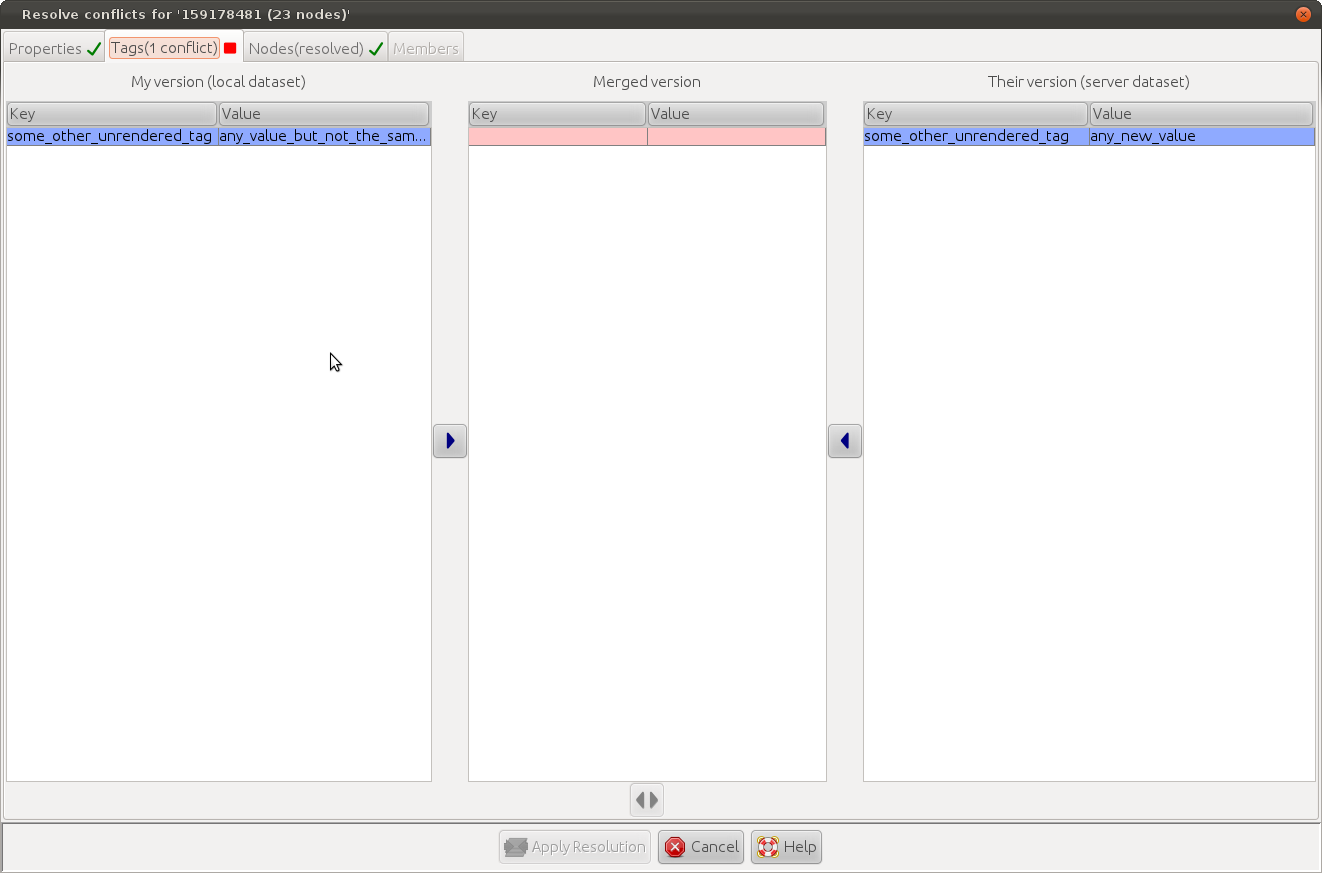Close the Resolve conflicts dialog window
This screenshot has height=873, width=1322.
pyautogui.click(x=1303, y=15)
